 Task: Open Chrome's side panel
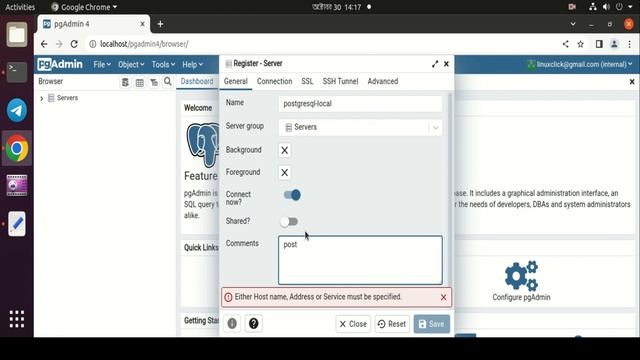tap(599, 44)
